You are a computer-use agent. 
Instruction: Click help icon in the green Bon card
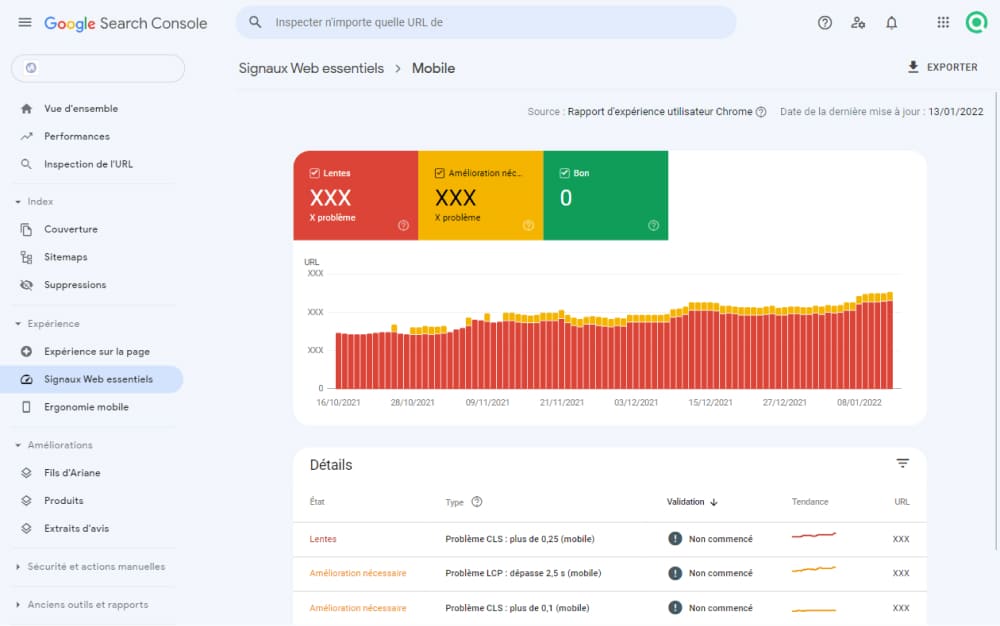pyautogui.click(x=653, y=226)
